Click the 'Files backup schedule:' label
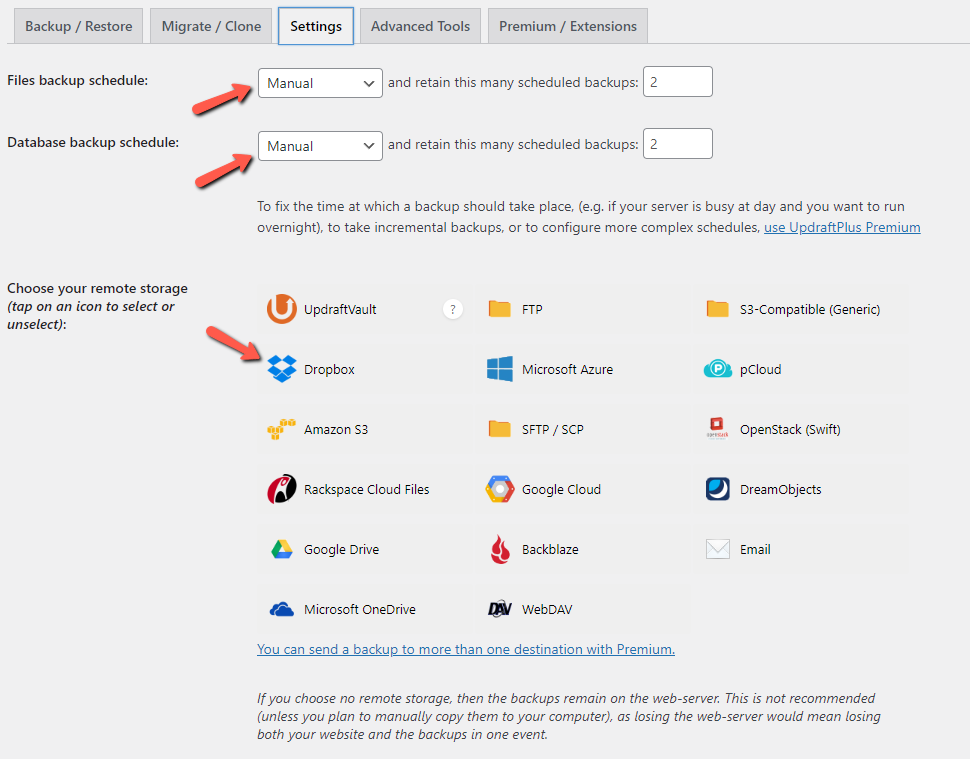This screenshot has height=759, width=970. 77,80
